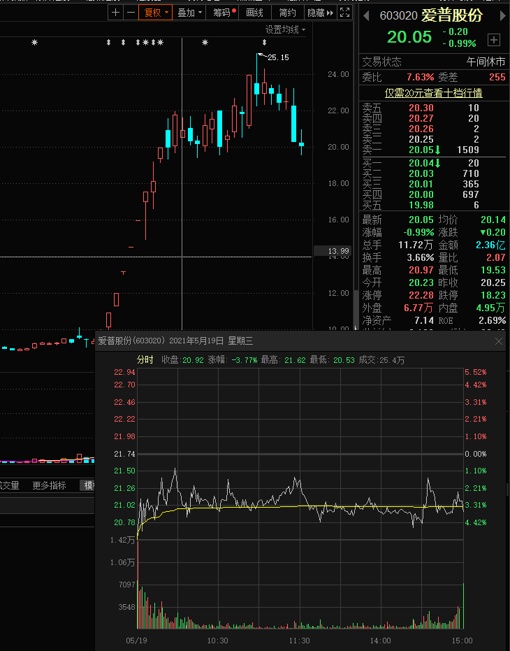Click the zoom in plus button
Image resolution: width=510 pixels, height=651 pixels.
tap(115, 12)
